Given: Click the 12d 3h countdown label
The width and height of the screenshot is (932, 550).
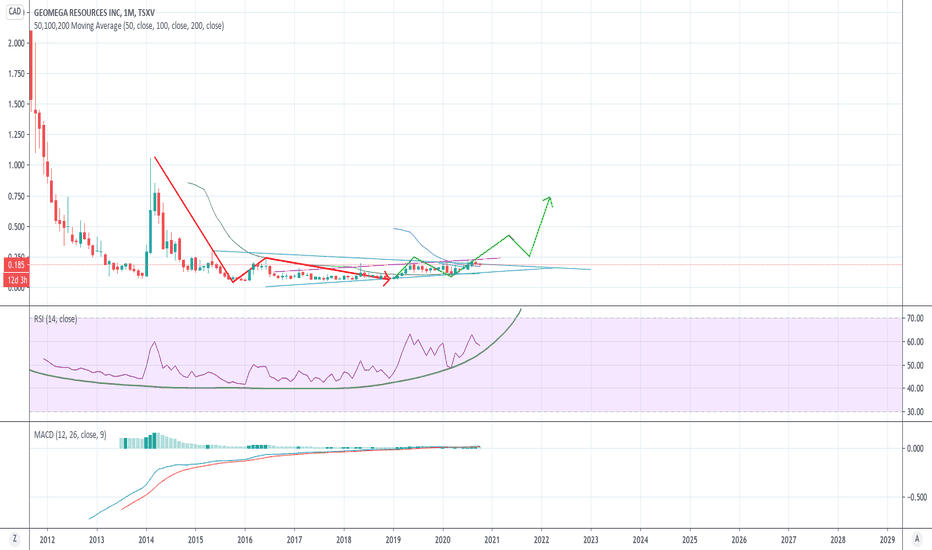Looking at the screenshot, I should [x=17, y=280].
